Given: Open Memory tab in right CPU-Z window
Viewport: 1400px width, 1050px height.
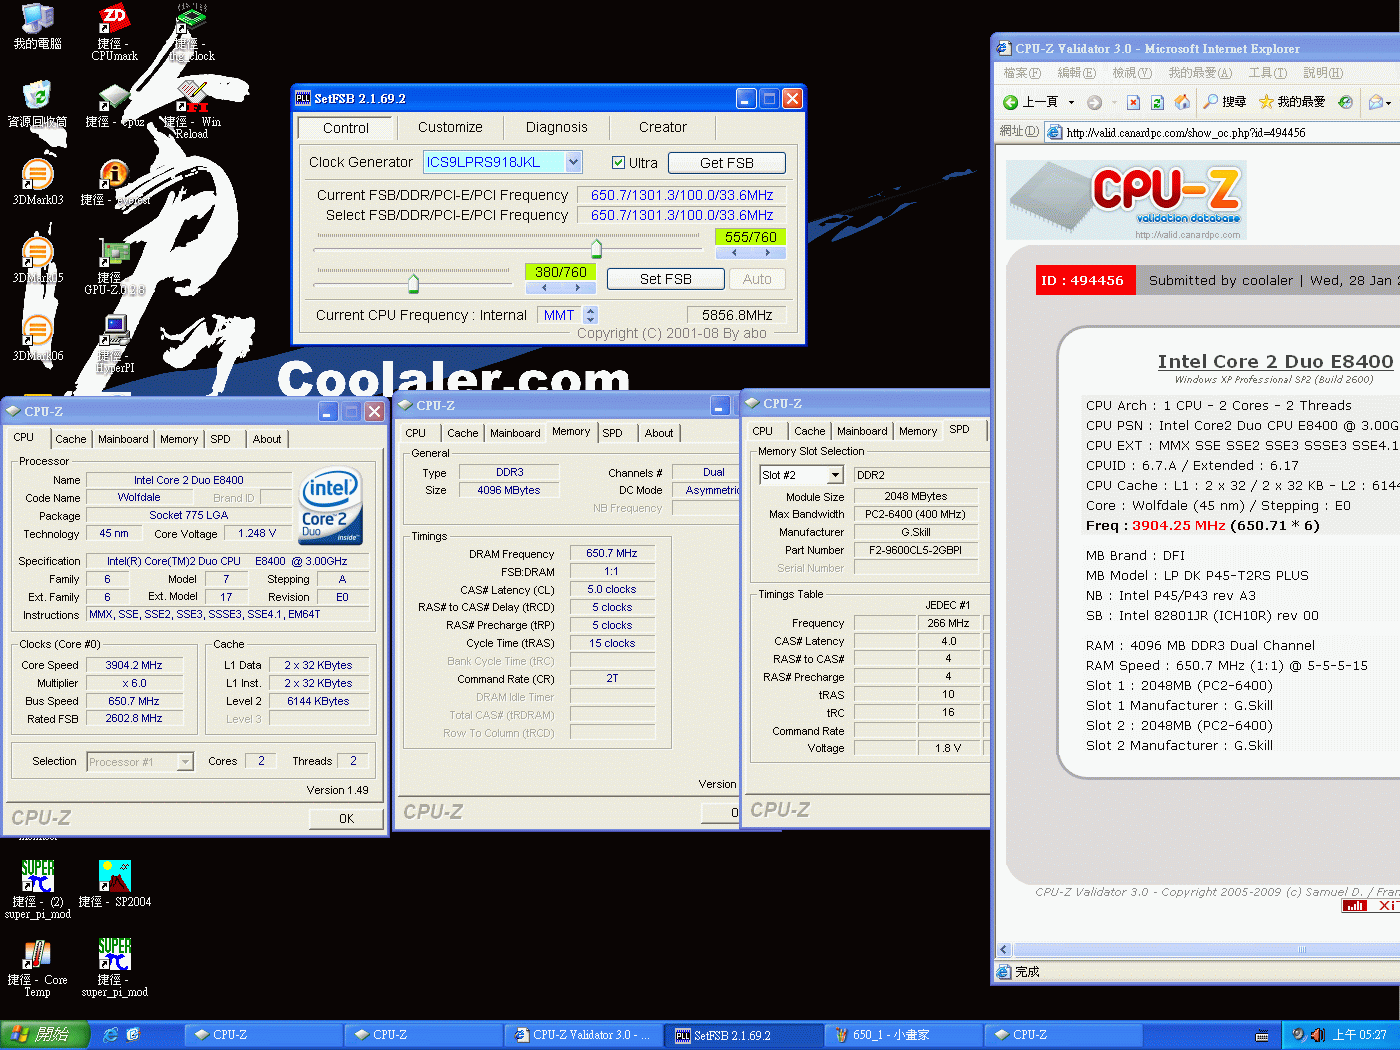Looking at the screenshot, I should tap(918, 431).
